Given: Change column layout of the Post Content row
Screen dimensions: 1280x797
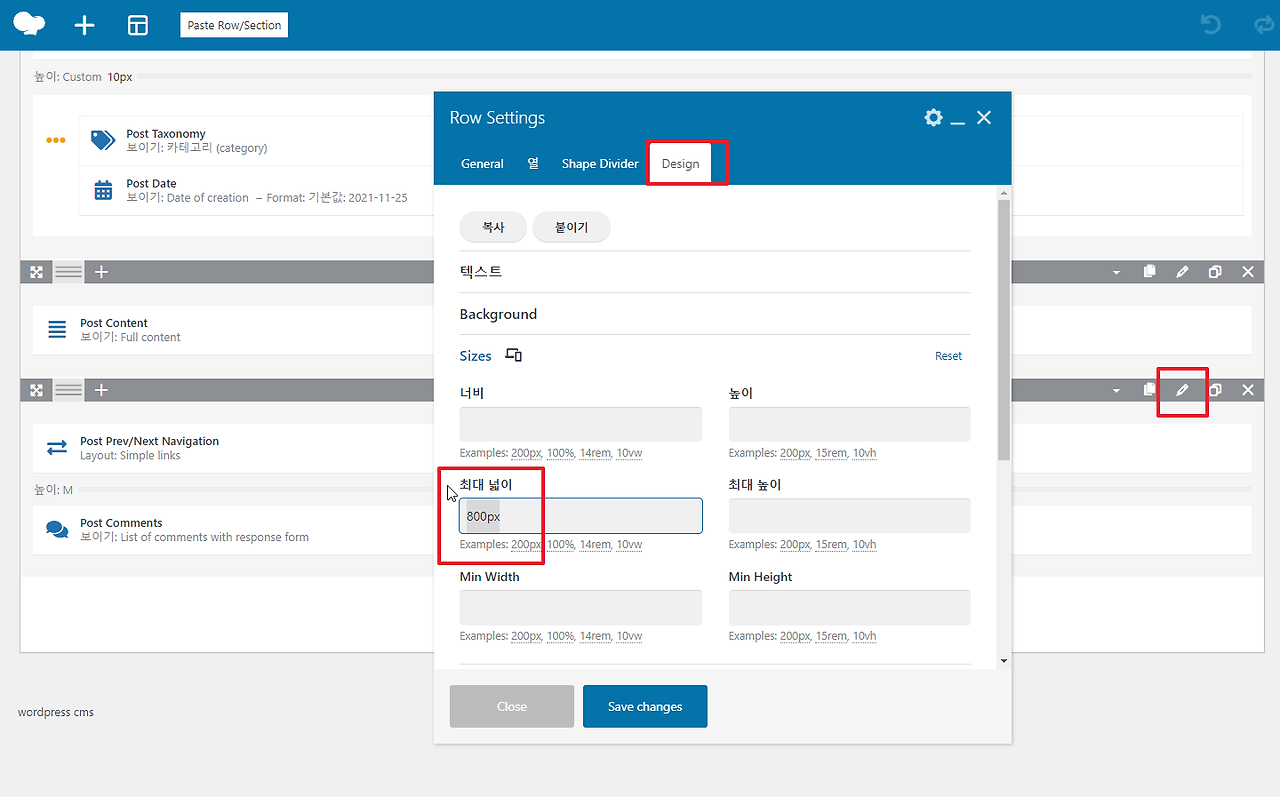Looking at the screenshot, I should pyautogui.click(x=68, y=272).
